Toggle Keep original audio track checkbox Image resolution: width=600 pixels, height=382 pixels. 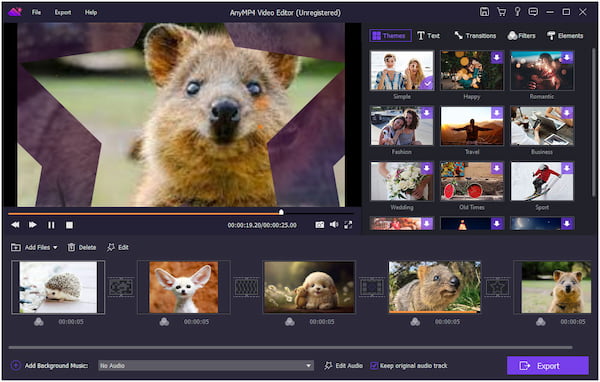pyautogui.click(x=374, y=366)
